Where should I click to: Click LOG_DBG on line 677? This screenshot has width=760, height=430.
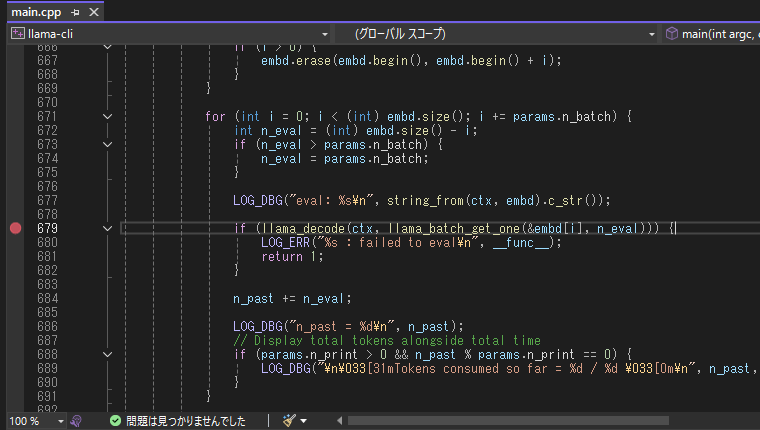(258, 200)
